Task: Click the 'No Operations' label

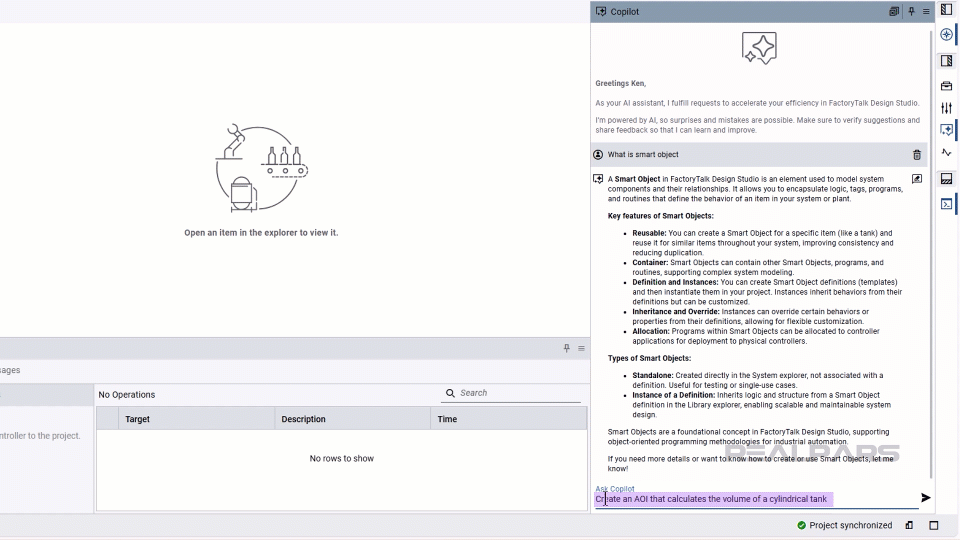Action: [x=127, y=395]
